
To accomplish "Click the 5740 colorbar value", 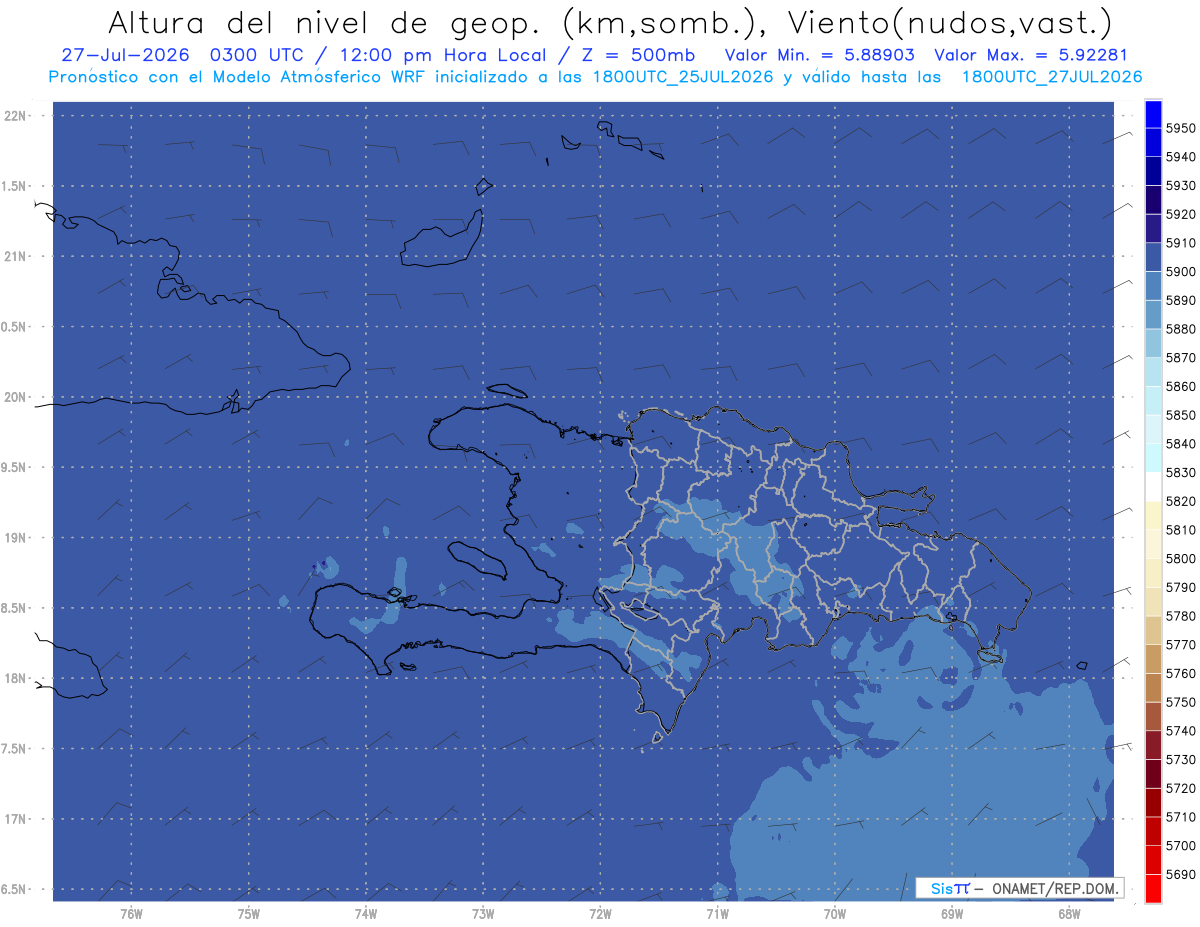I will coord(1181,731).
